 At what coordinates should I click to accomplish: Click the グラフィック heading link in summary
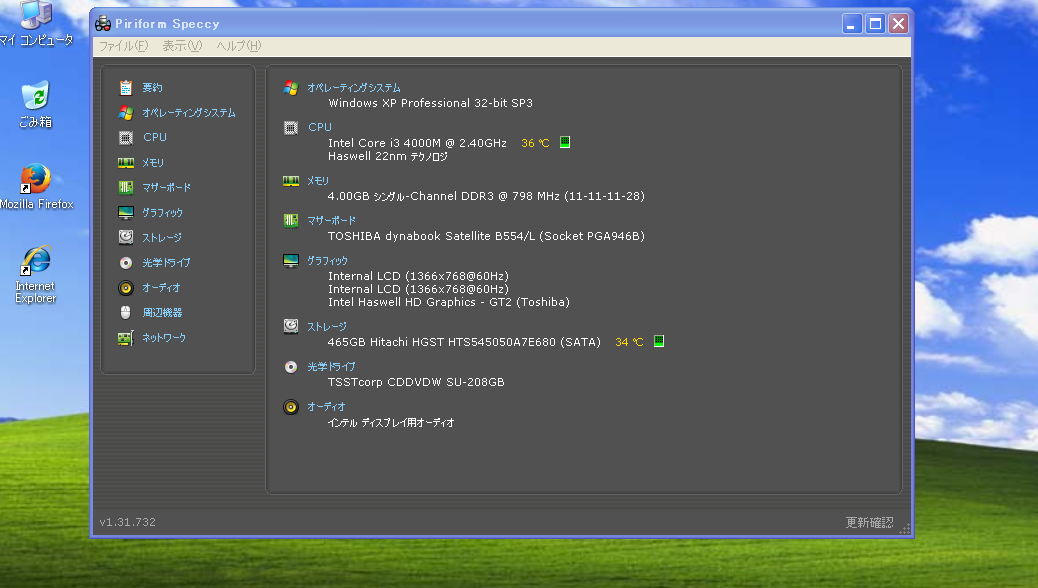[x=327, y=261]
